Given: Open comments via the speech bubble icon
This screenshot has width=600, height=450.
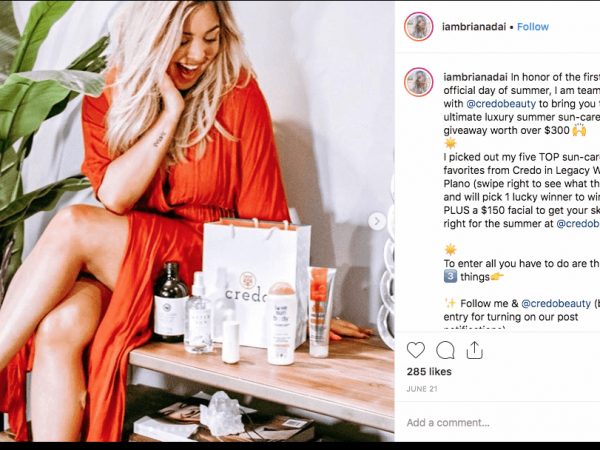Looking at the screenshot, I should point(445,350).
